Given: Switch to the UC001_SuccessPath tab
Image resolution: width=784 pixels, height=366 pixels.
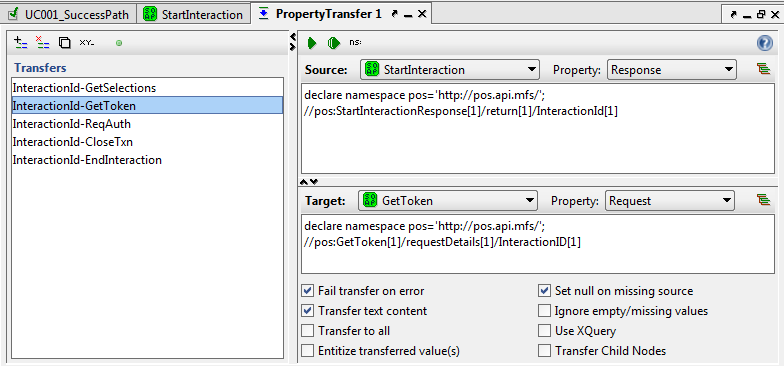Looking at the screenshot, I should click(x=68, y=14).
